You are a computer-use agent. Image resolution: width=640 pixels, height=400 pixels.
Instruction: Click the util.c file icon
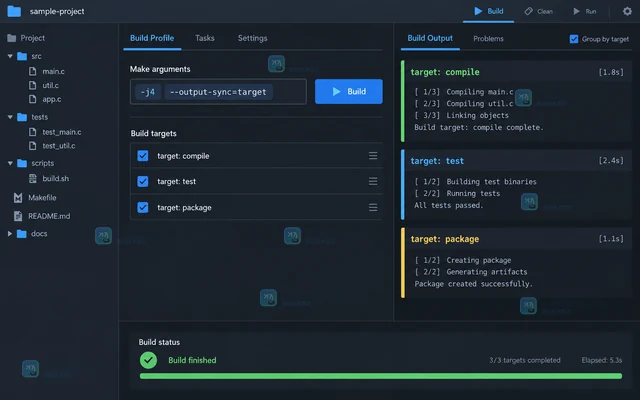[x=32, y=85]
